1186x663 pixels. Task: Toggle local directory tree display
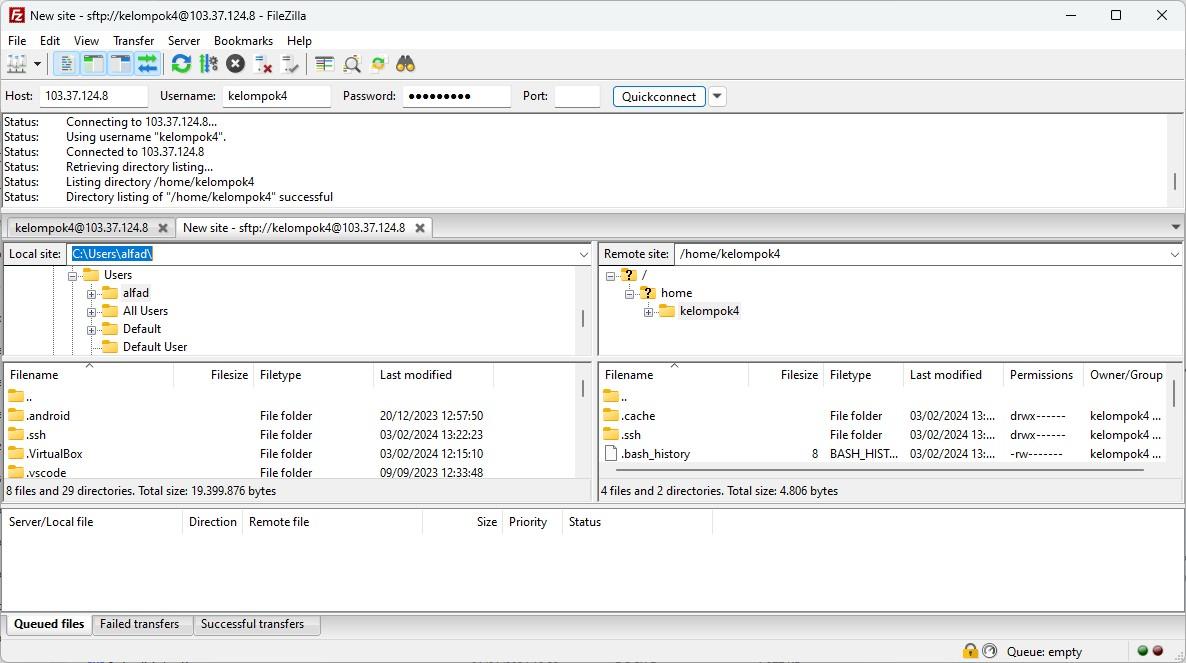pos(94,64)
